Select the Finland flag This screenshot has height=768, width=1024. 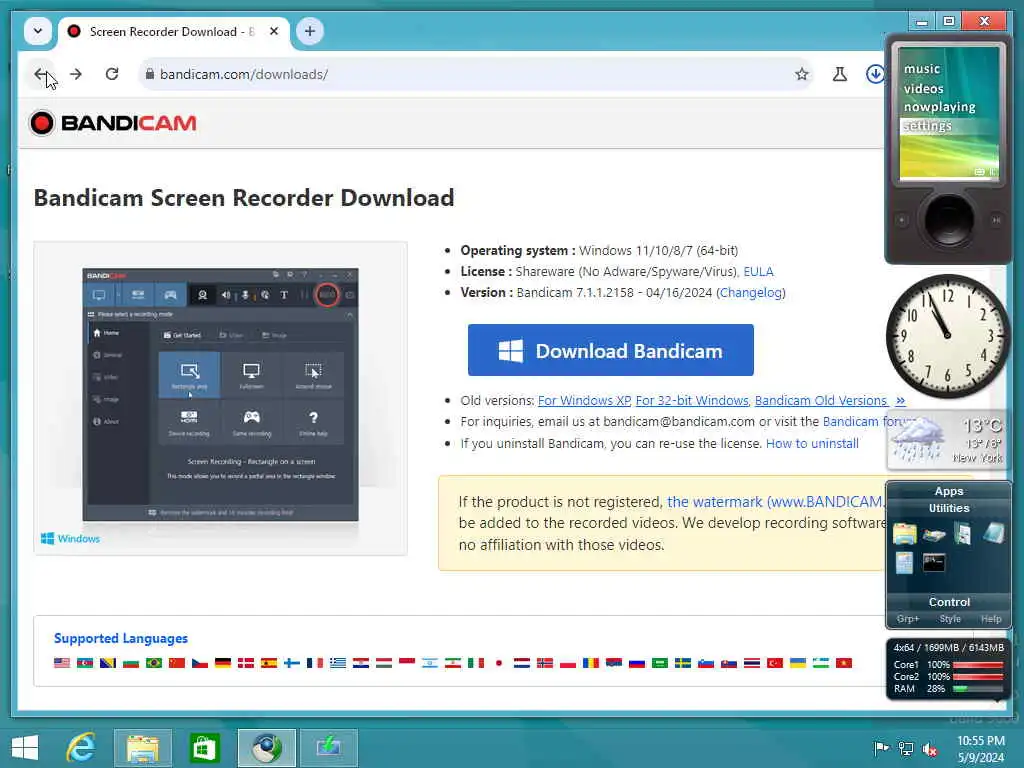(292, 663)
